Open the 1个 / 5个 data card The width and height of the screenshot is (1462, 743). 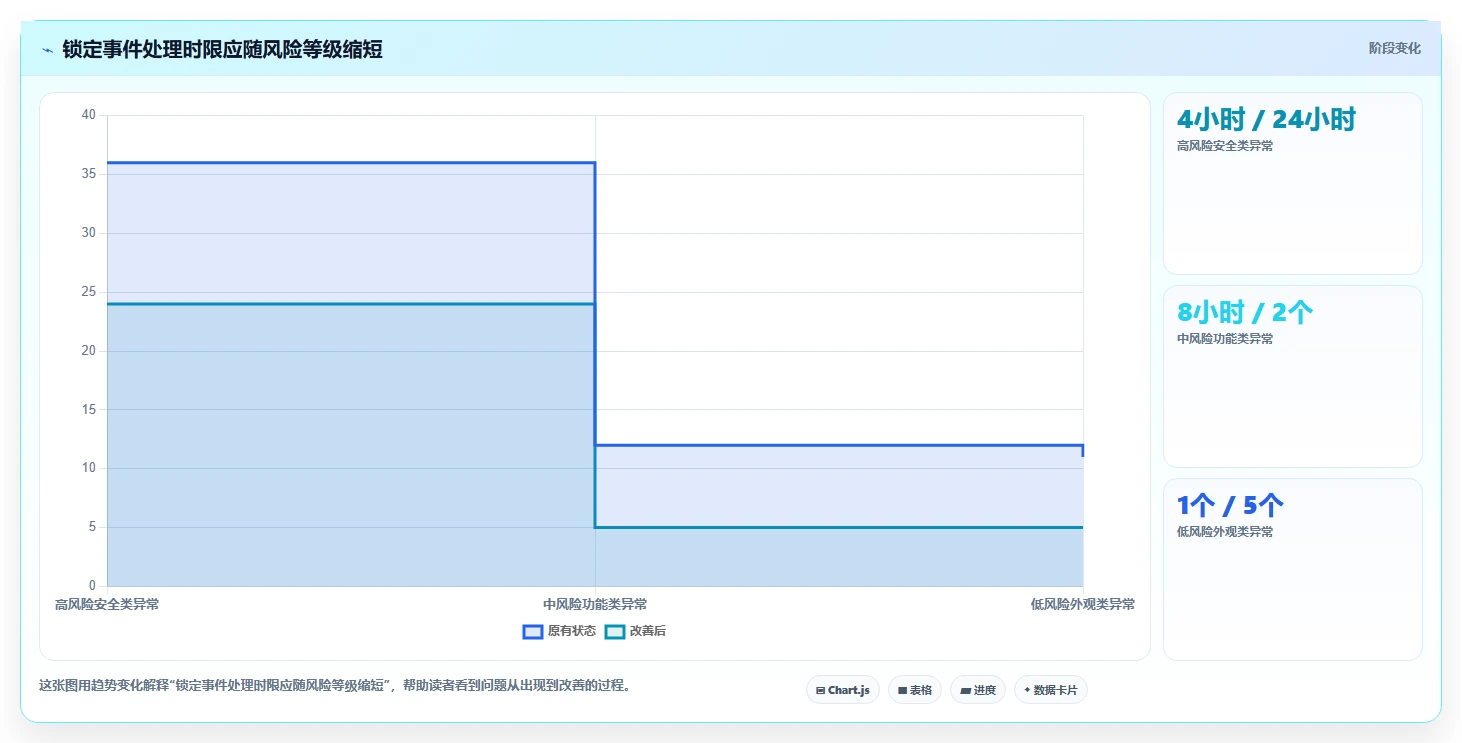[x=1293, y=569]
